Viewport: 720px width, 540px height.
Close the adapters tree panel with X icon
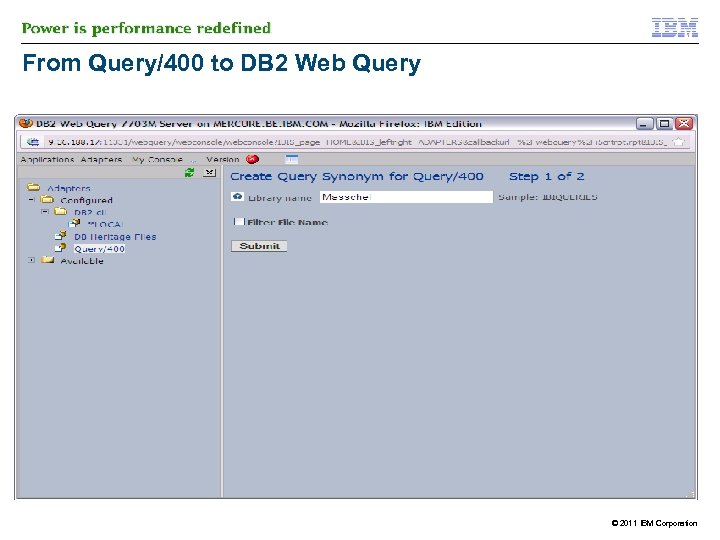[209, 173]
